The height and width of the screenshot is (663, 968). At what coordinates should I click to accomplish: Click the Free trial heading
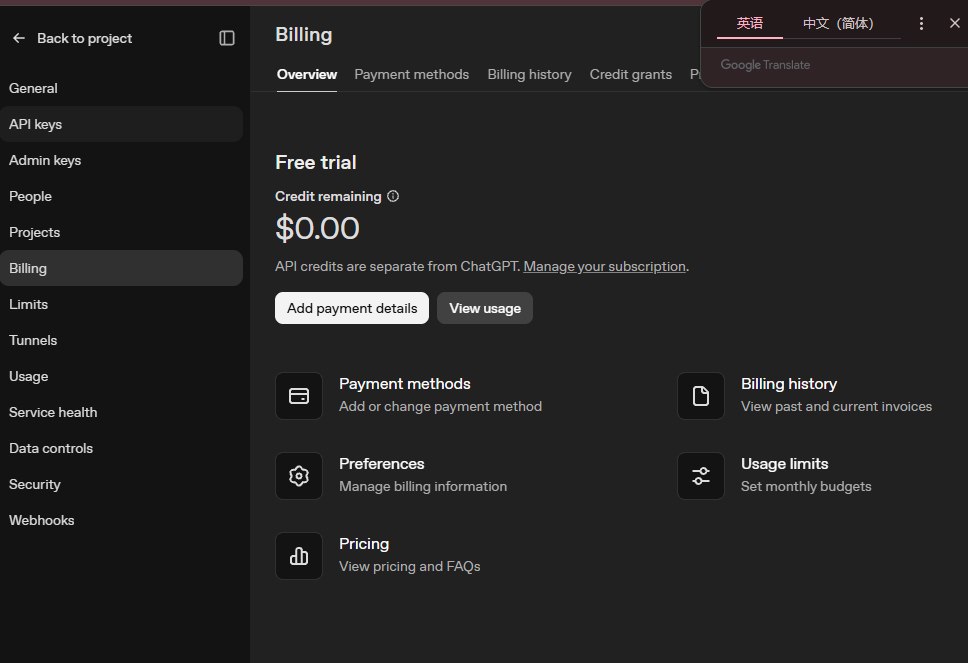click(x=315, y=162)
